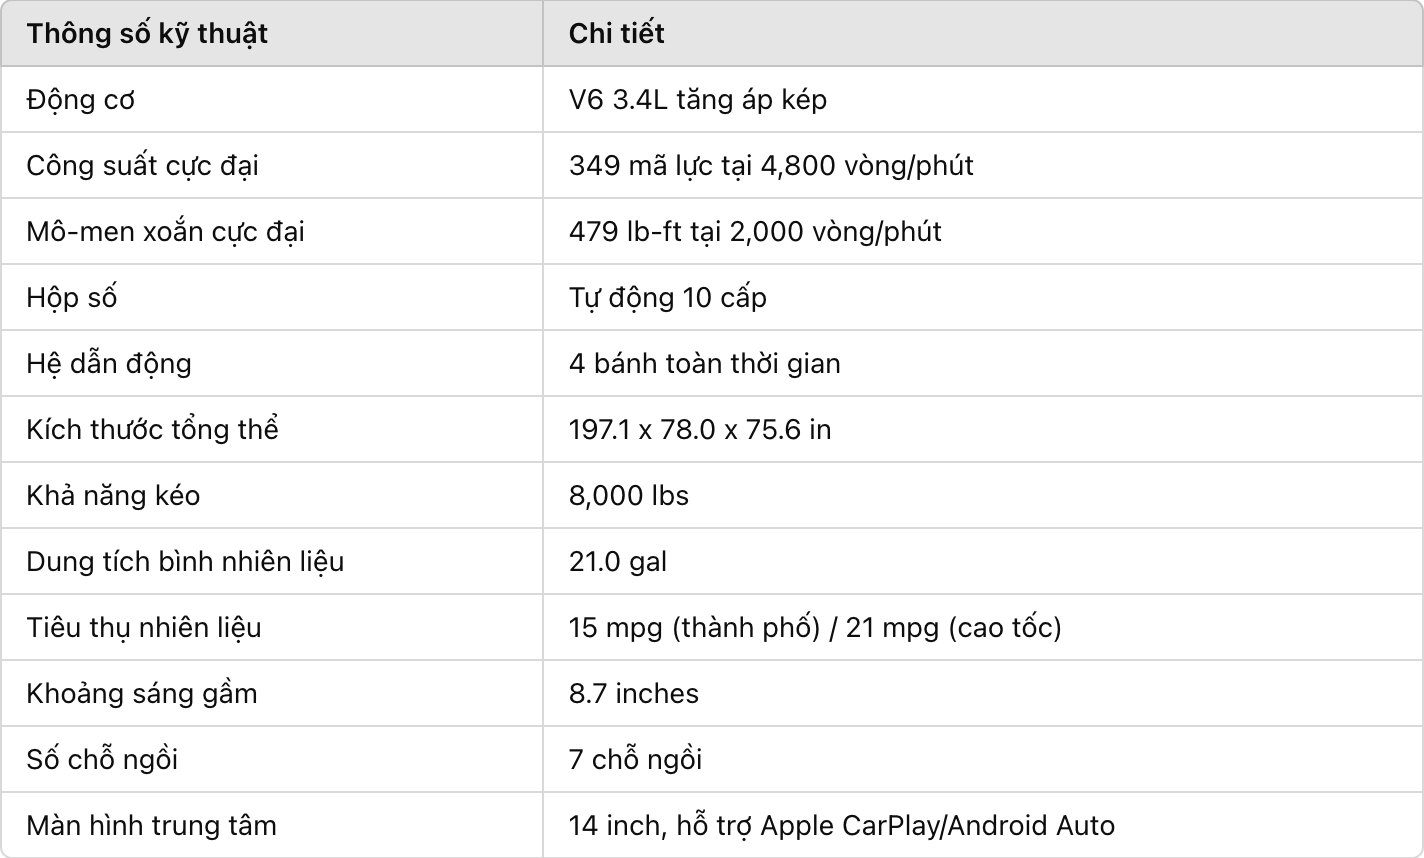This screenshot has width=1424, height=858.
Task: Select the 'V6 3.4L tăng áp kép' cell
Action: pyautogui.click(x=698, y=100)
